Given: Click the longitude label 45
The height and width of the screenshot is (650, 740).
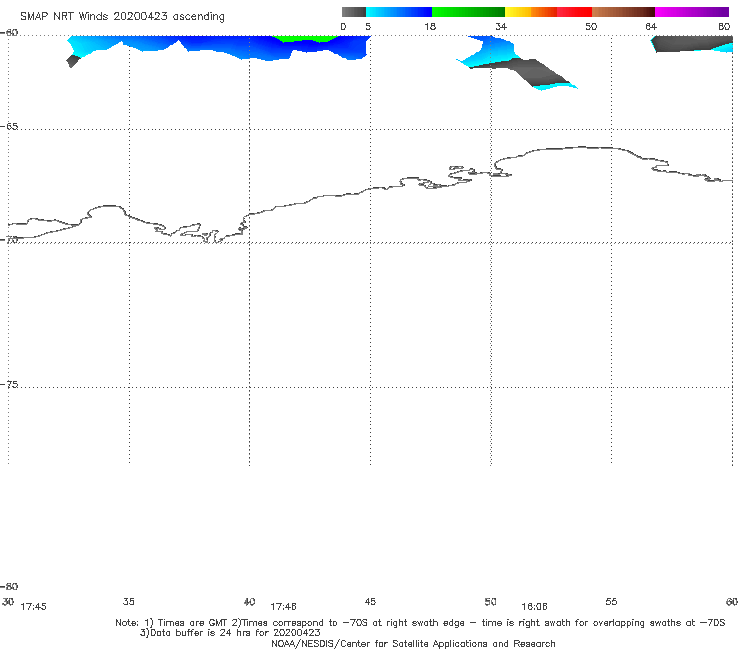Looking at the screenshot, I should coord(370,602).
